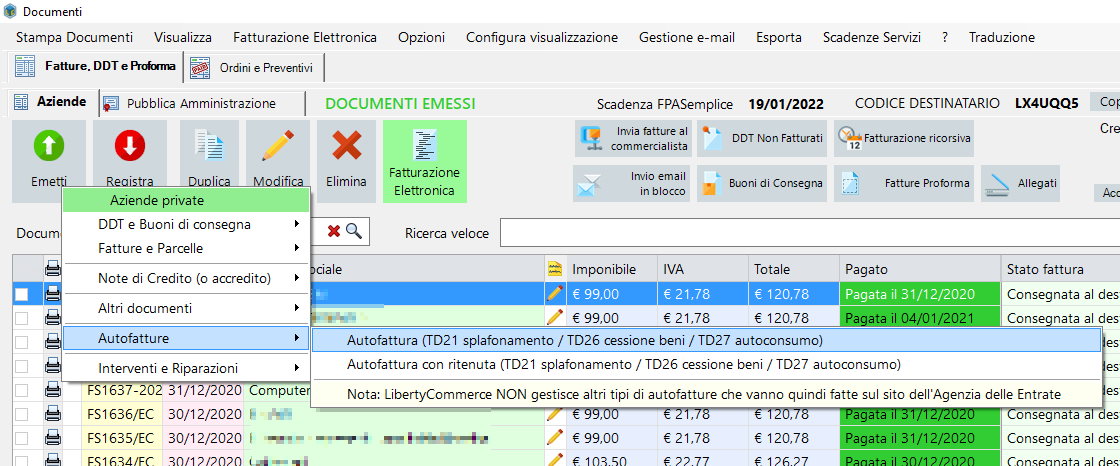Viewport: 1120px width, 466px height.
Task: Click the Ricerca veloce input field
Action: [x=800, y=233]
